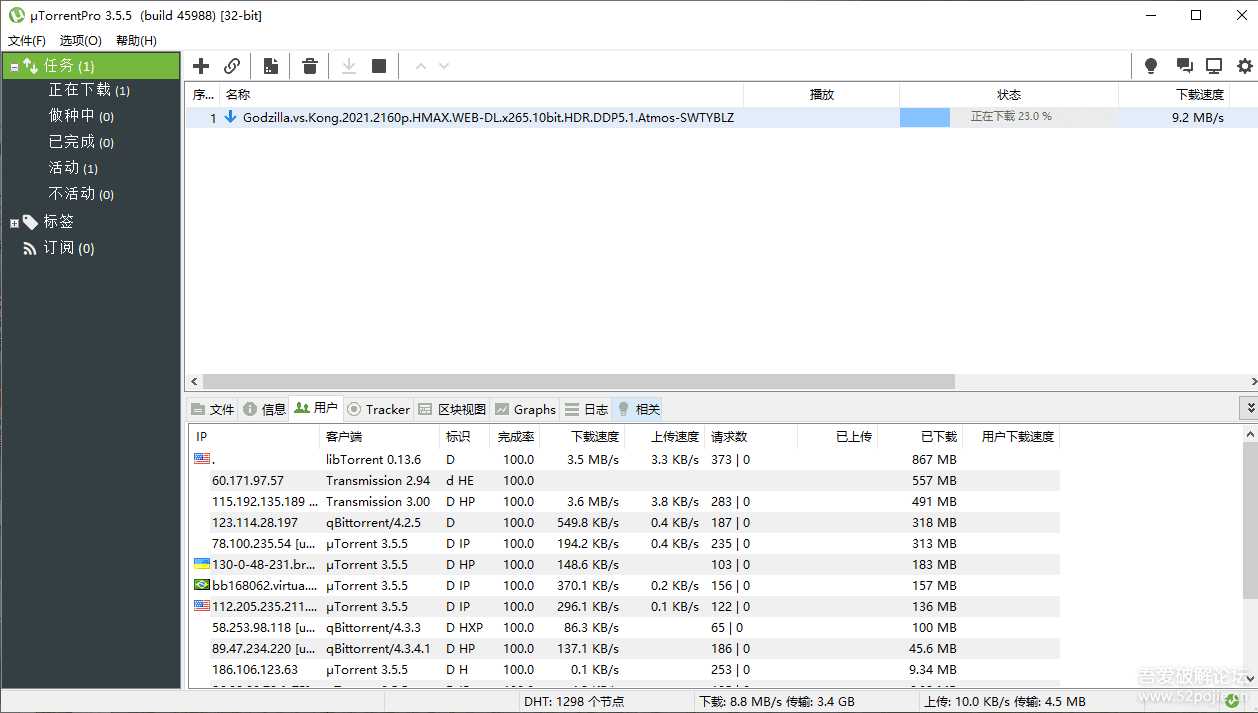1258x713 pixels.
Task: Collapse the 任务 sidebar section
Action: (x=14, y=64)
